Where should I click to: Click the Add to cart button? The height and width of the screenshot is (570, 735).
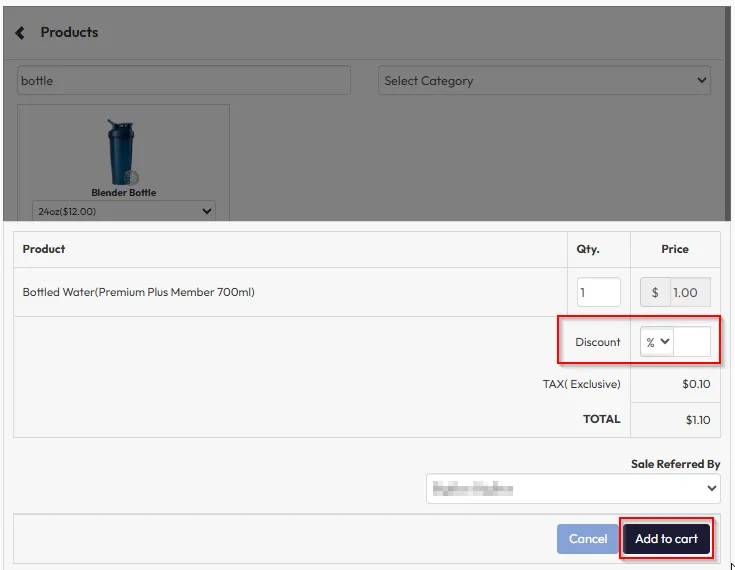pos(666,539)
